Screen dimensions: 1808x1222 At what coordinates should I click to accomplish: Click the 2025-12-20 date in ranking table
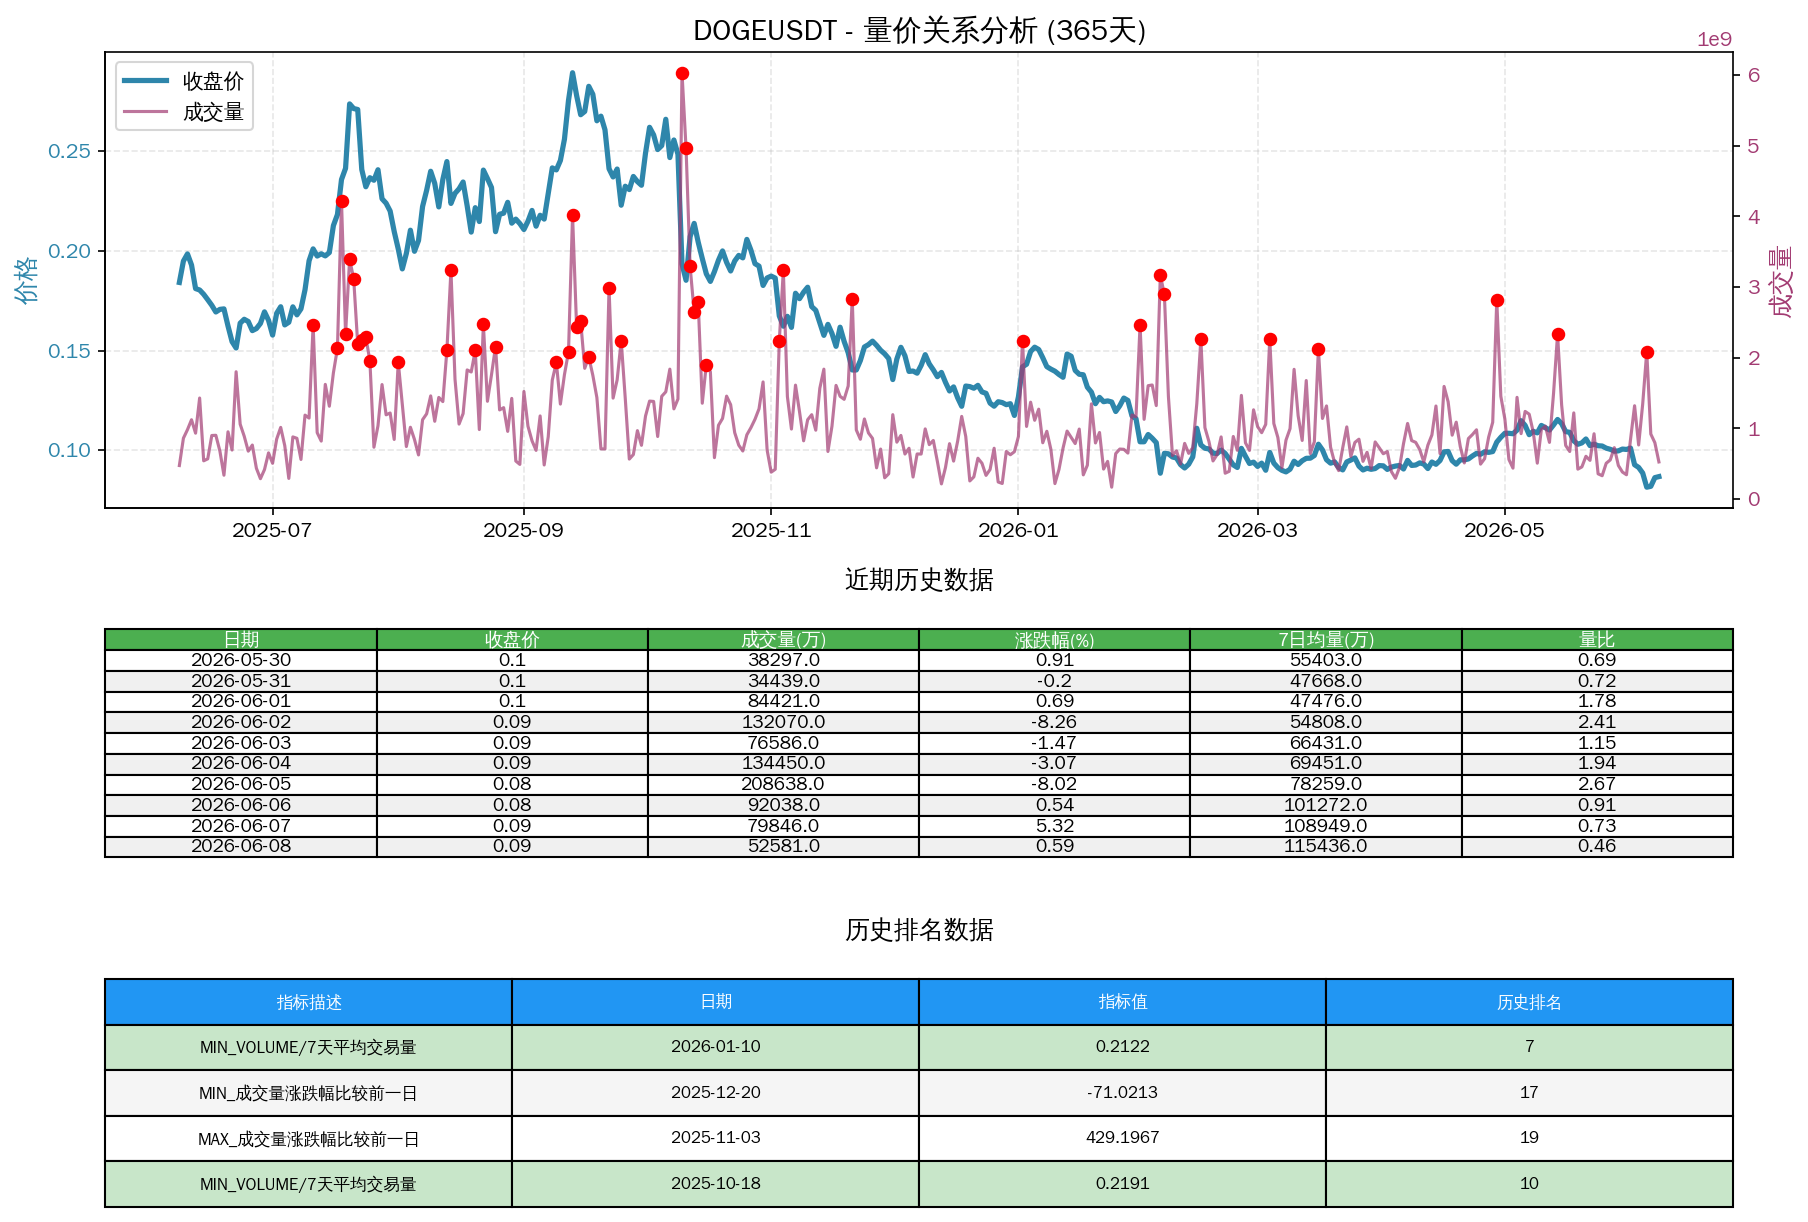tap(715, 1093)
